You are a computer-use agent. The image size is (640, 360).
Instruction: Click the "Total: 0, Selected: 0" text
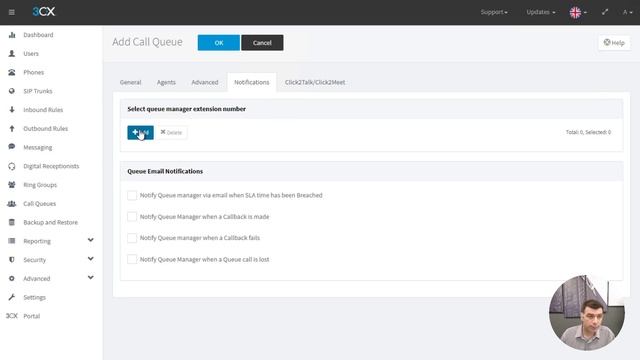tap(588, 132)
